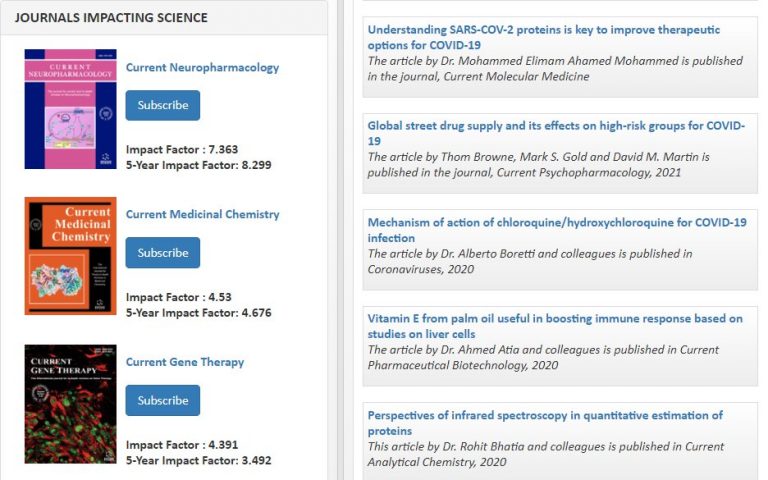Open the global street drug supply article
This screenshot has width=768, height=480.
556,133
